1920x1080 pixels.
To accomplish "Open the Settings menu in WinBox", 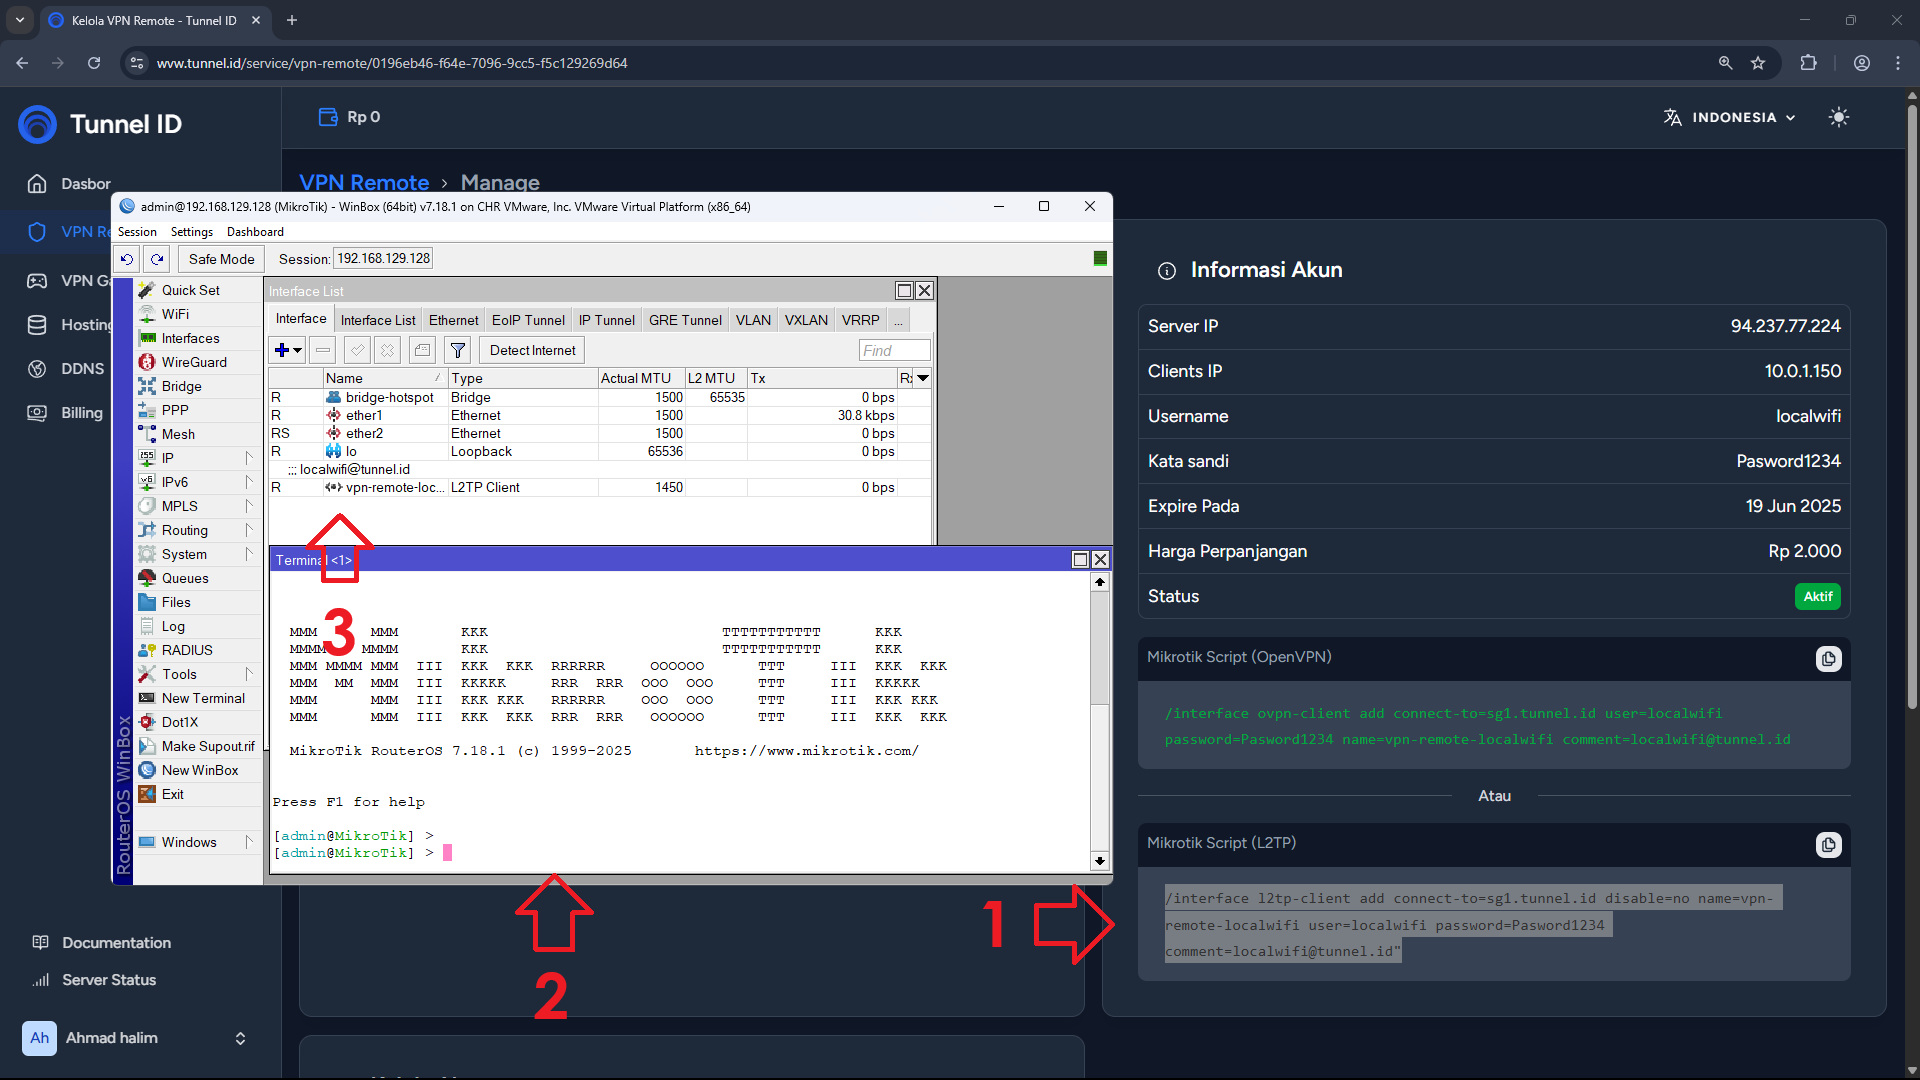I will click(x=191, y=232).
